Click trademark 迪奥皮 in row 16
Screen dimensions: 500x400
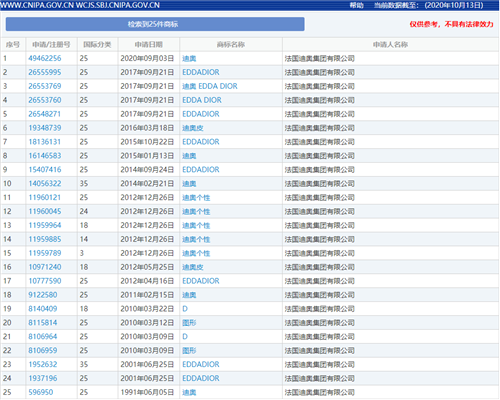[x=193, y=267]
